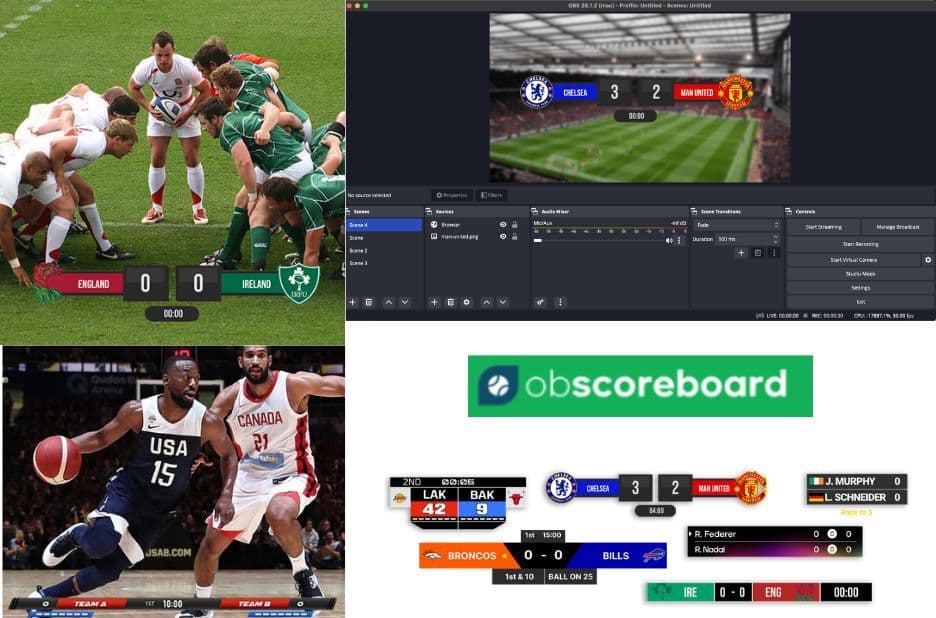Click REC 00:00:00 status indicator
936x618 pixels.
pos(824,315)
